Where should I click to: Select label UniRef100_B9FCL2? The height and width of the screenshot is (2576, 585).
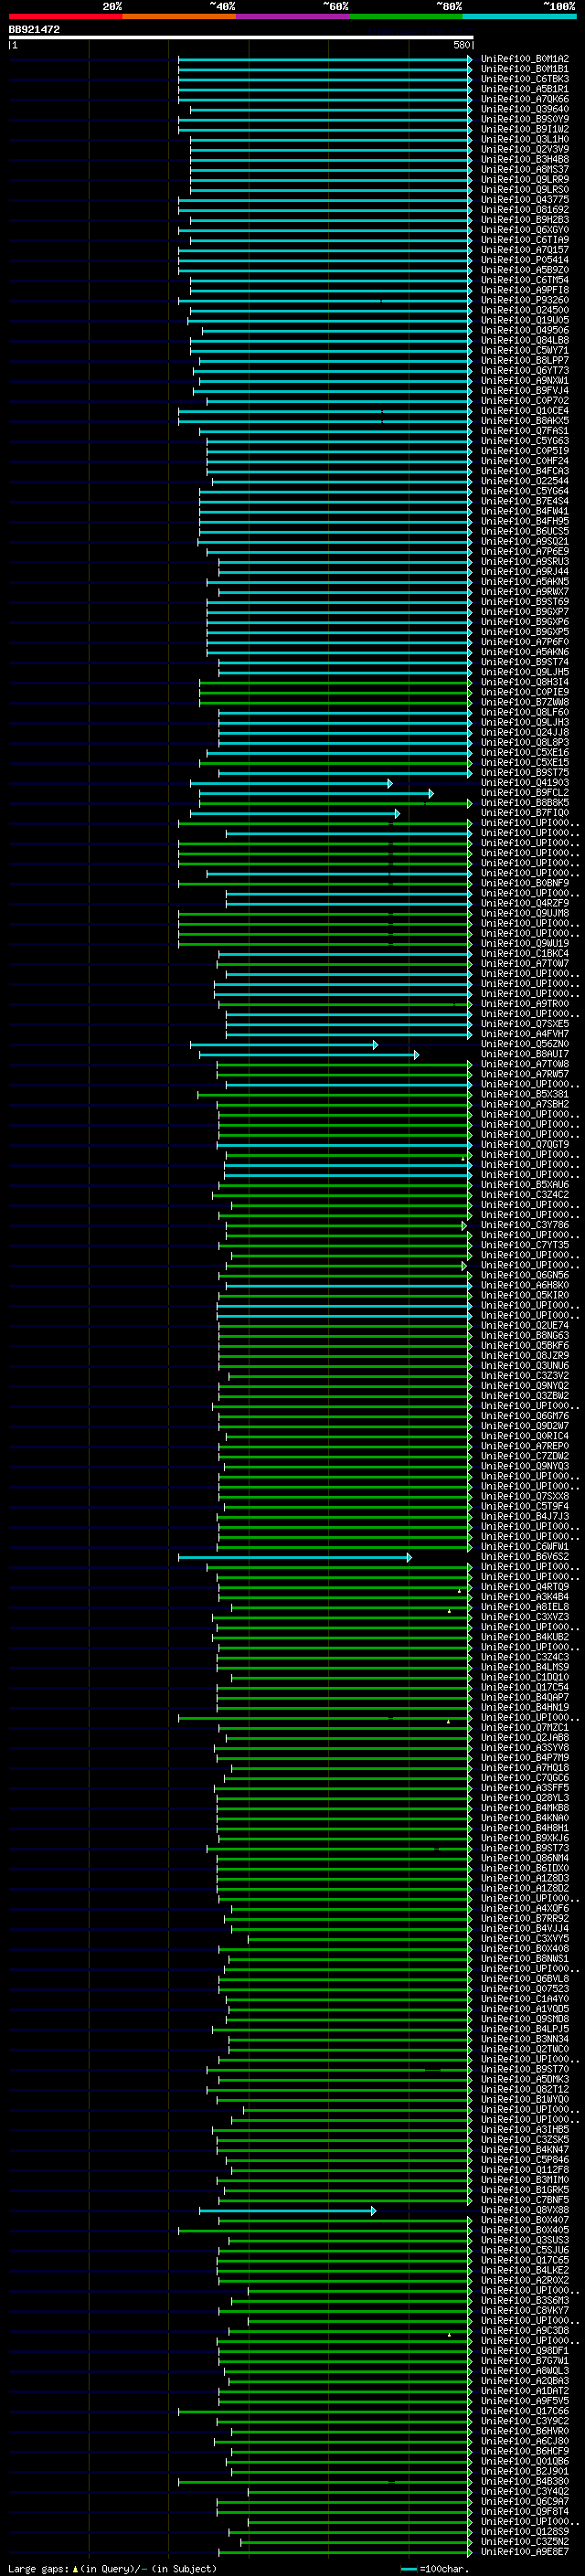point(524,793)
